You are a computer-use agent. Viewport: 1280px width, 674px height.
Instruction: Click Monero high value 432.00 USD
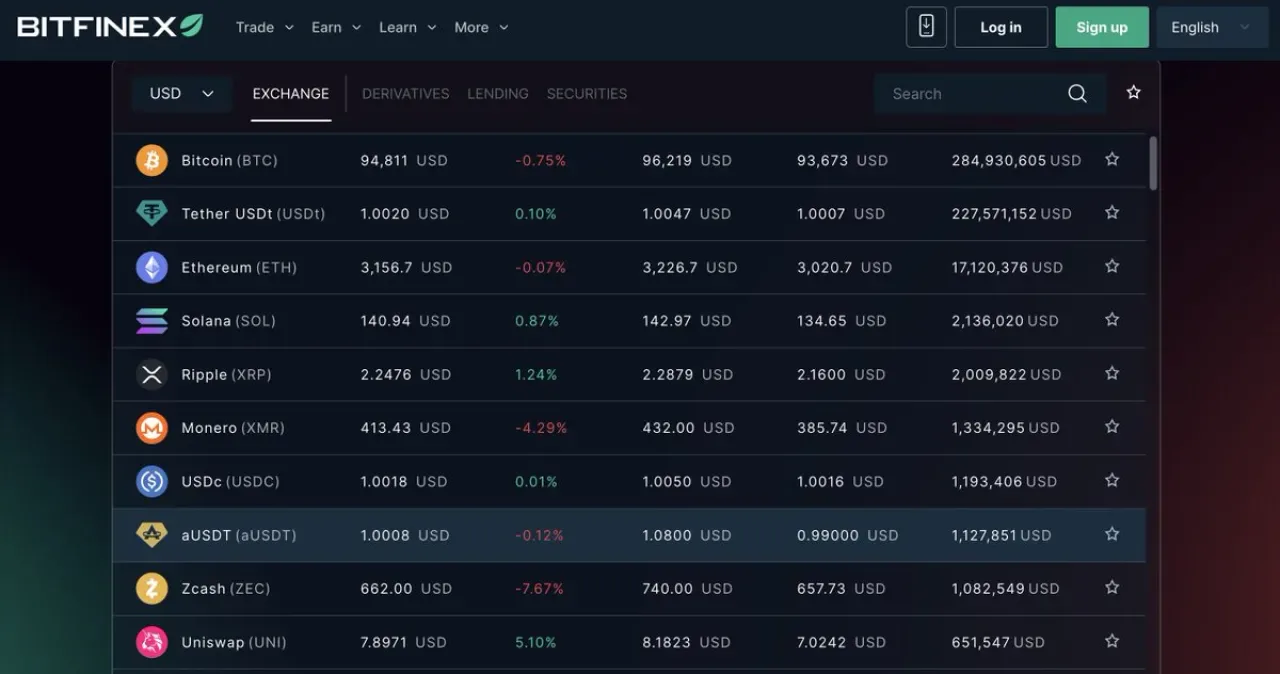[x=688, y=428]
